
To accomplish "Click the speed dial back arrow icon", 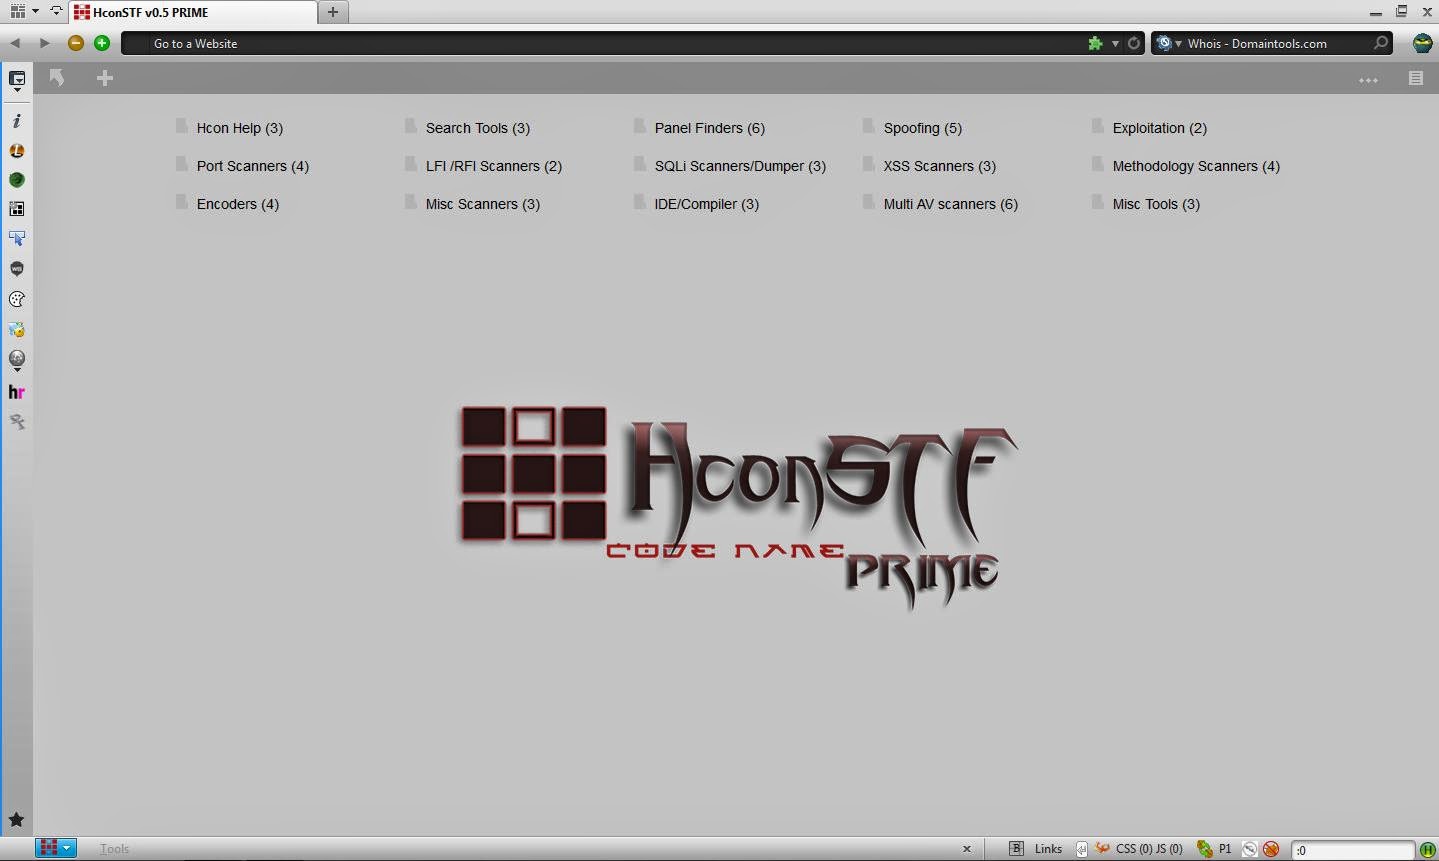I will (x=57, y=78).
